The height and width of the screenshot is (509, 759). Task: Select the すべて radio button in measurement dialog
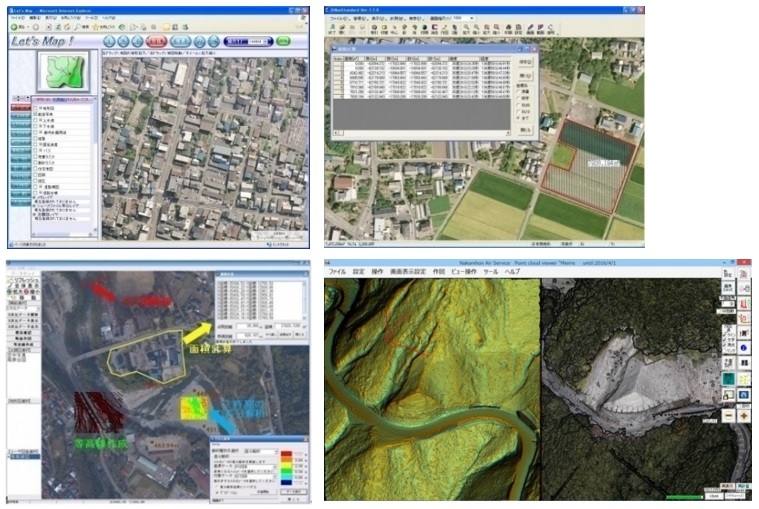[x=518, y=118]
